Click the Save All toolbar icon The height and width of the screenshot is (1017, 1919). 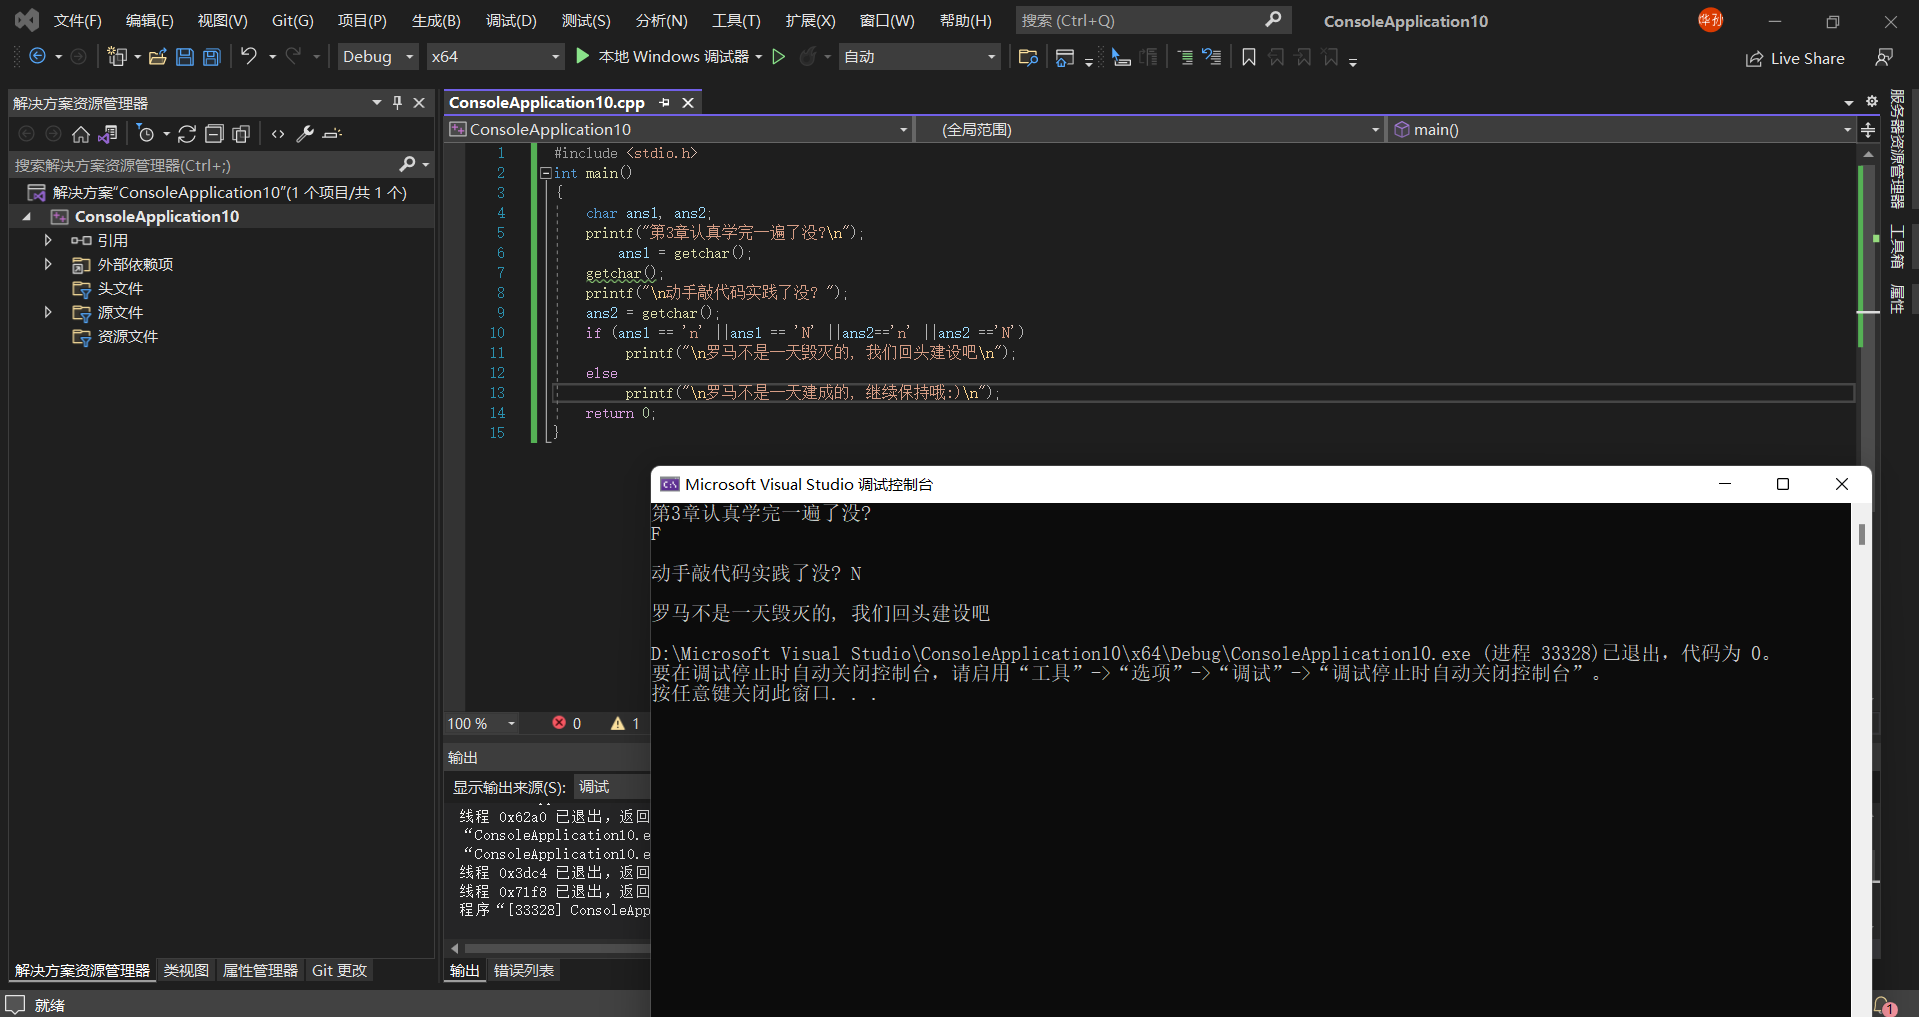click(x=212, y=57)
